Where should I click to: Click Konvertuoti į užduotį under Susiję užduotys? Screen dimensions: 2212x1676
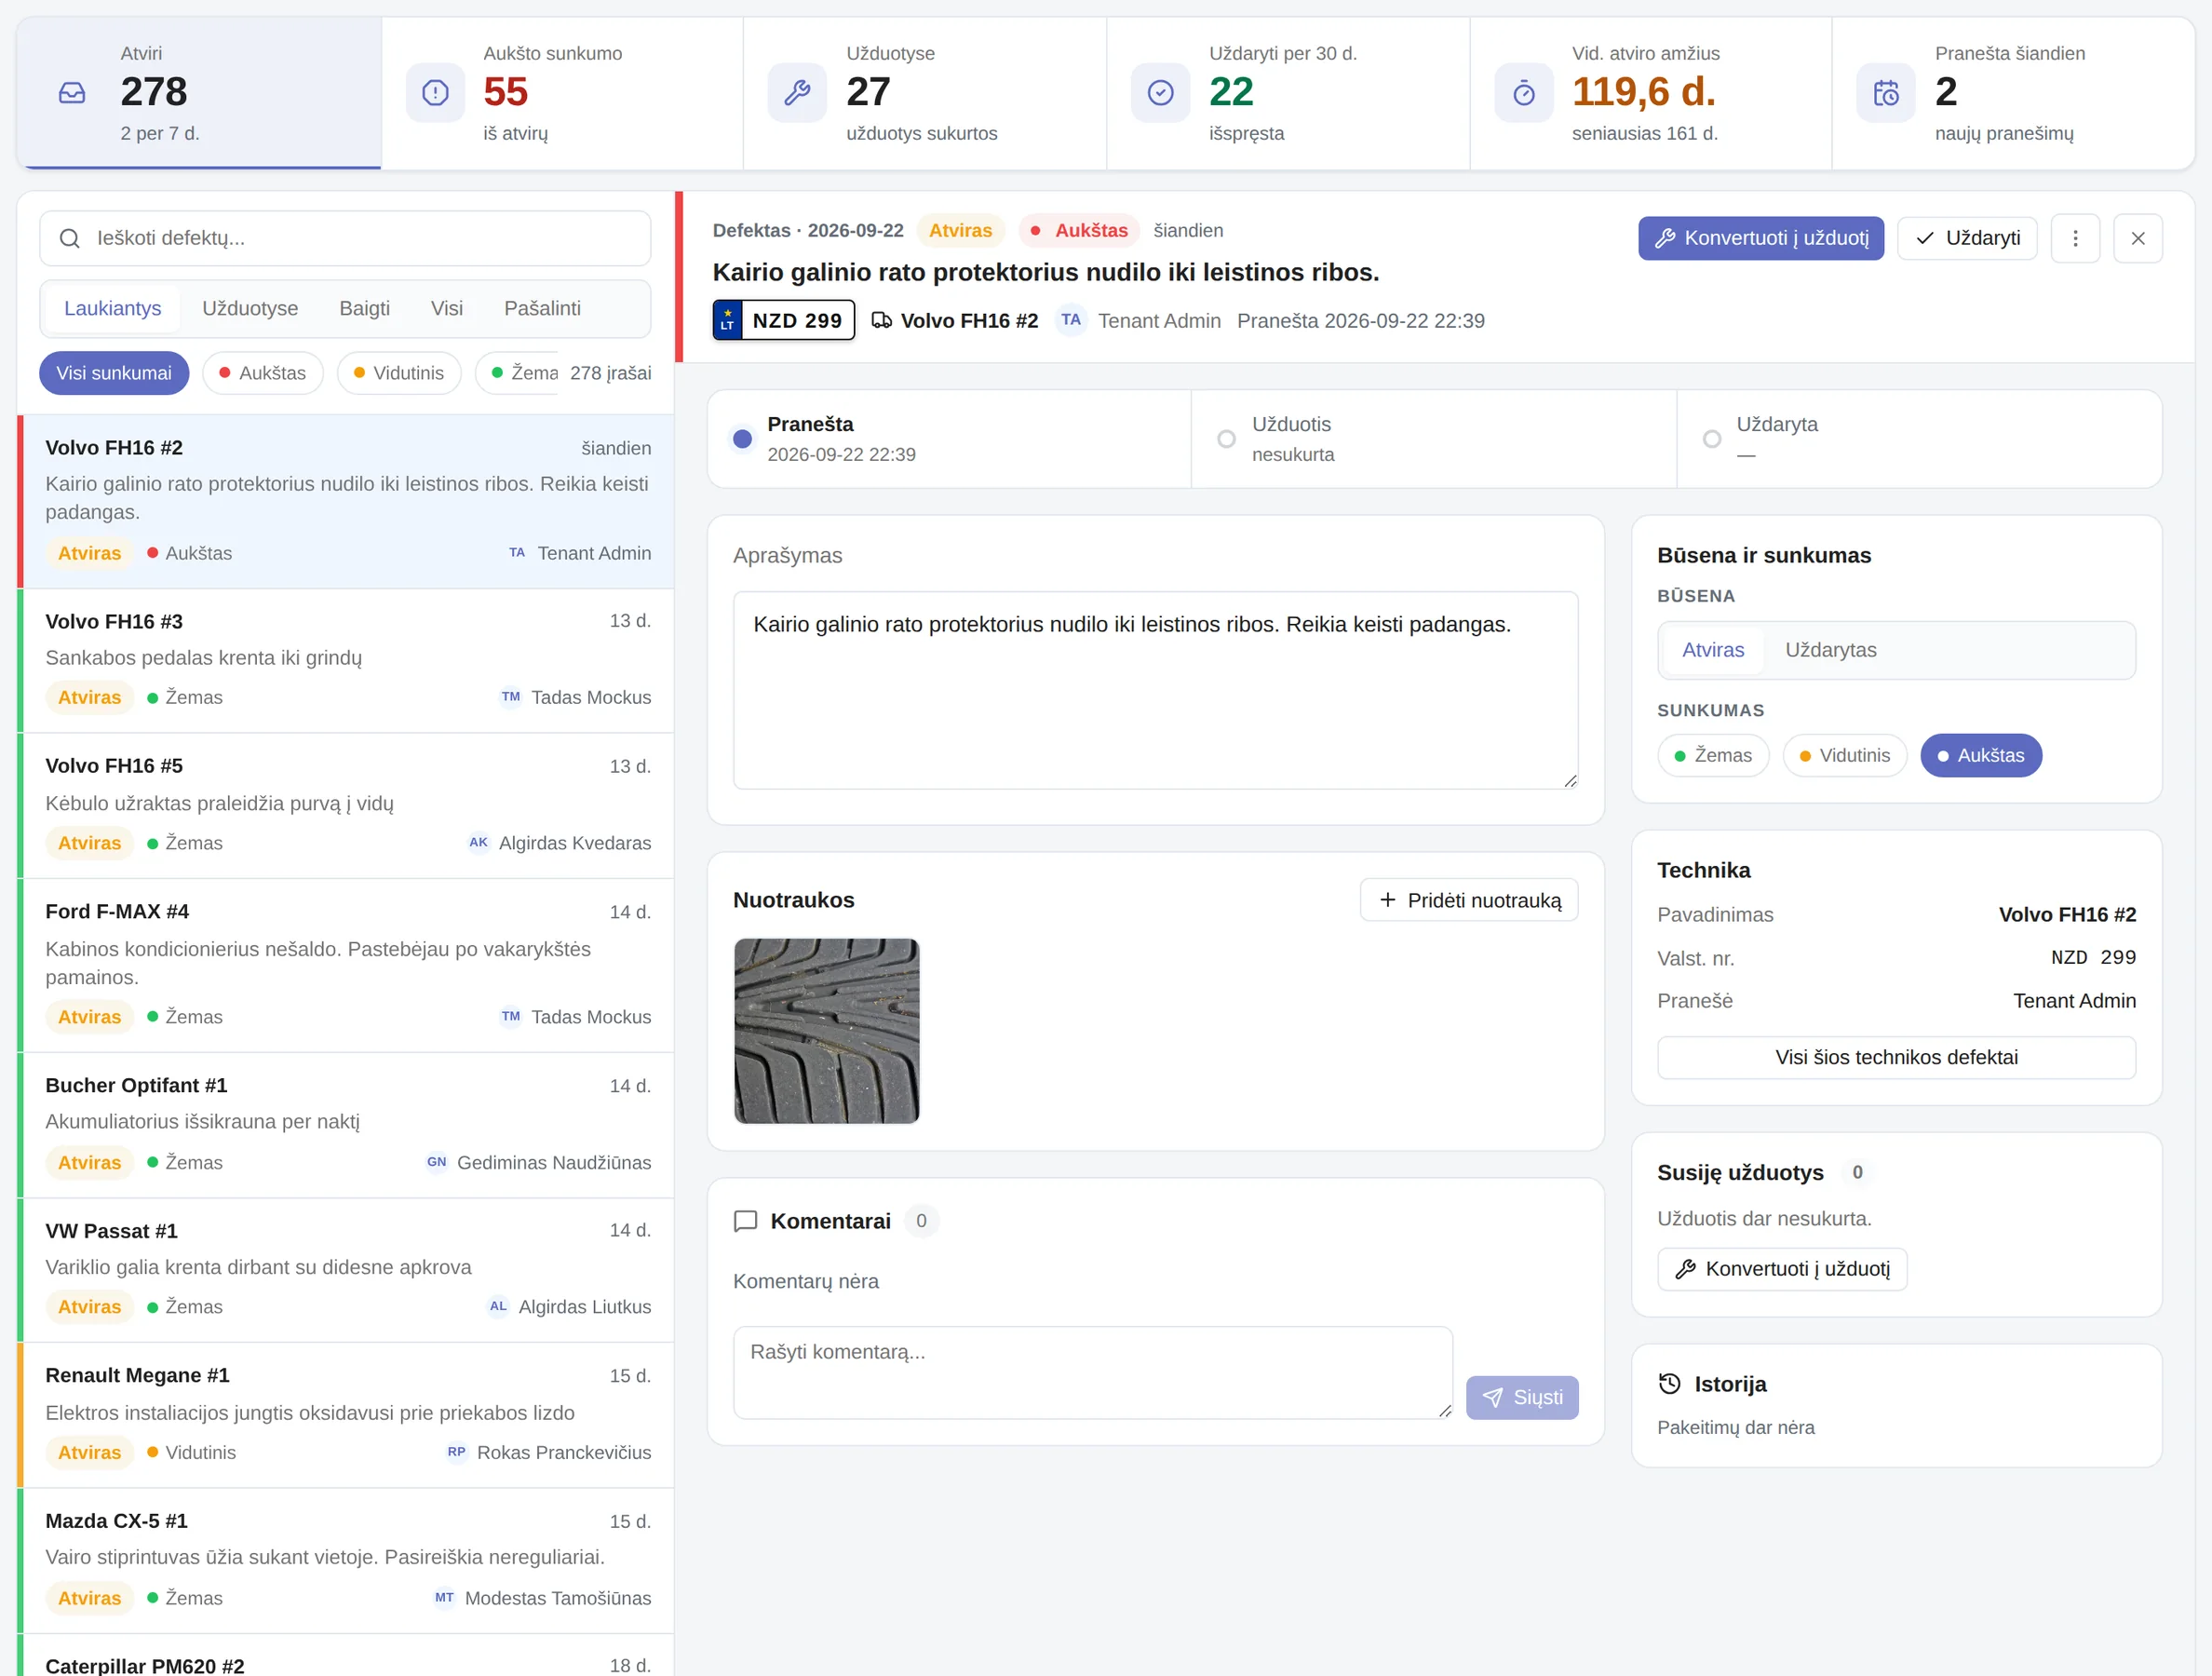[x=1782, y=1269]
